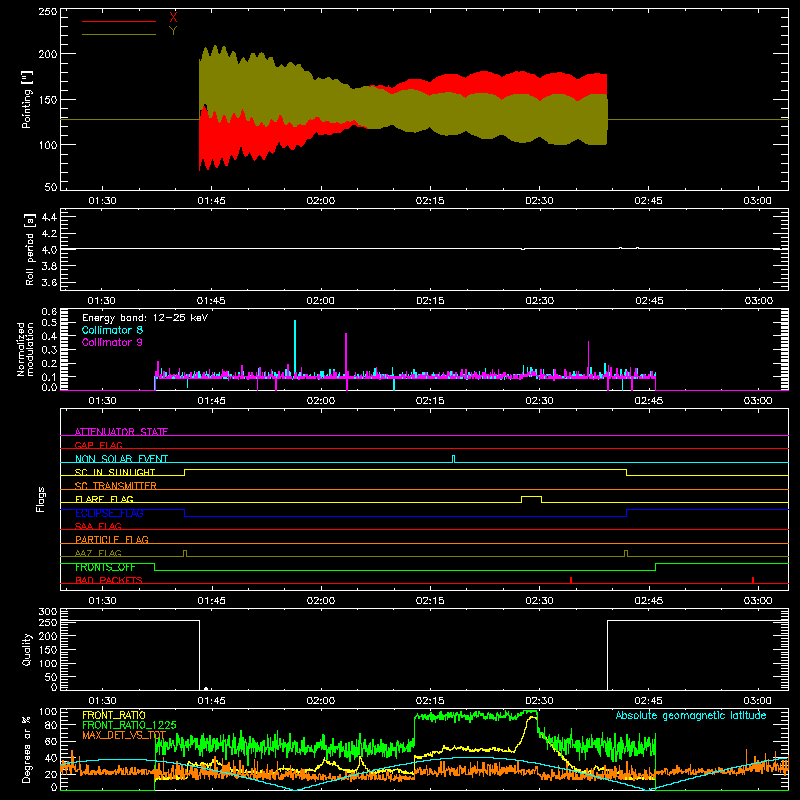This screenshot has height=800, width=800.
Task: Click the quality rise edge near 02:39
Action: pyautogui.click(x=607, y=655)
